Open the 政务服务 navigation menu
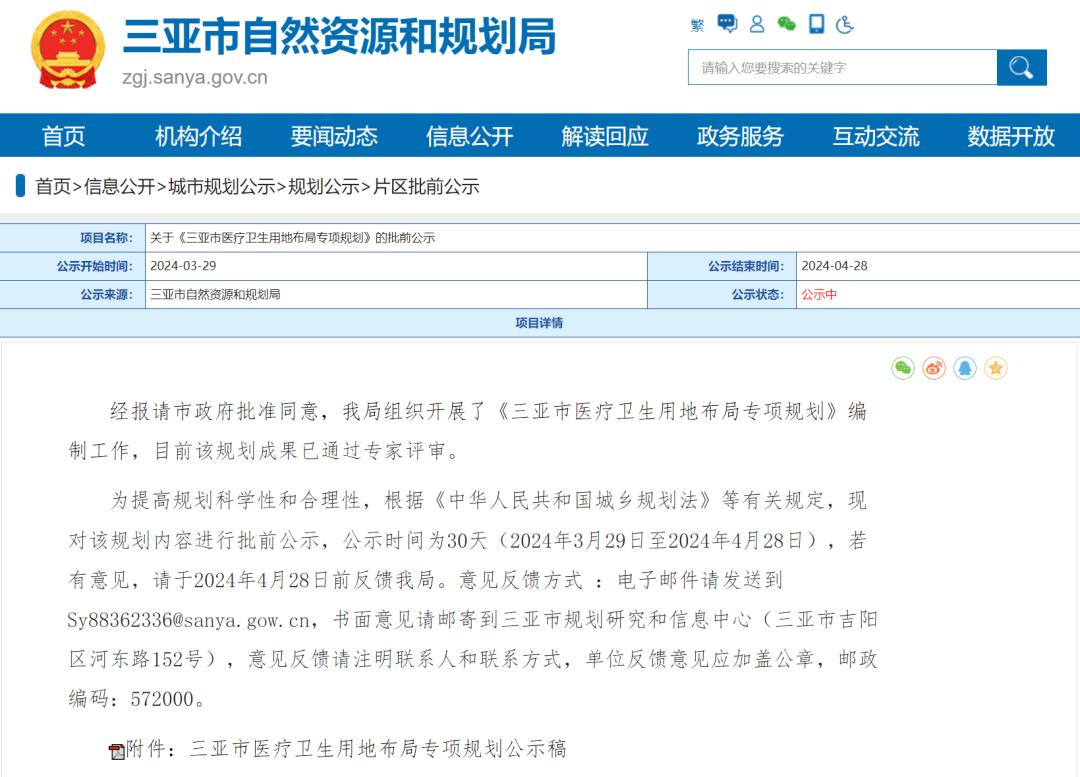This screenshot has width=1080, height=777. tap(740, 136)
